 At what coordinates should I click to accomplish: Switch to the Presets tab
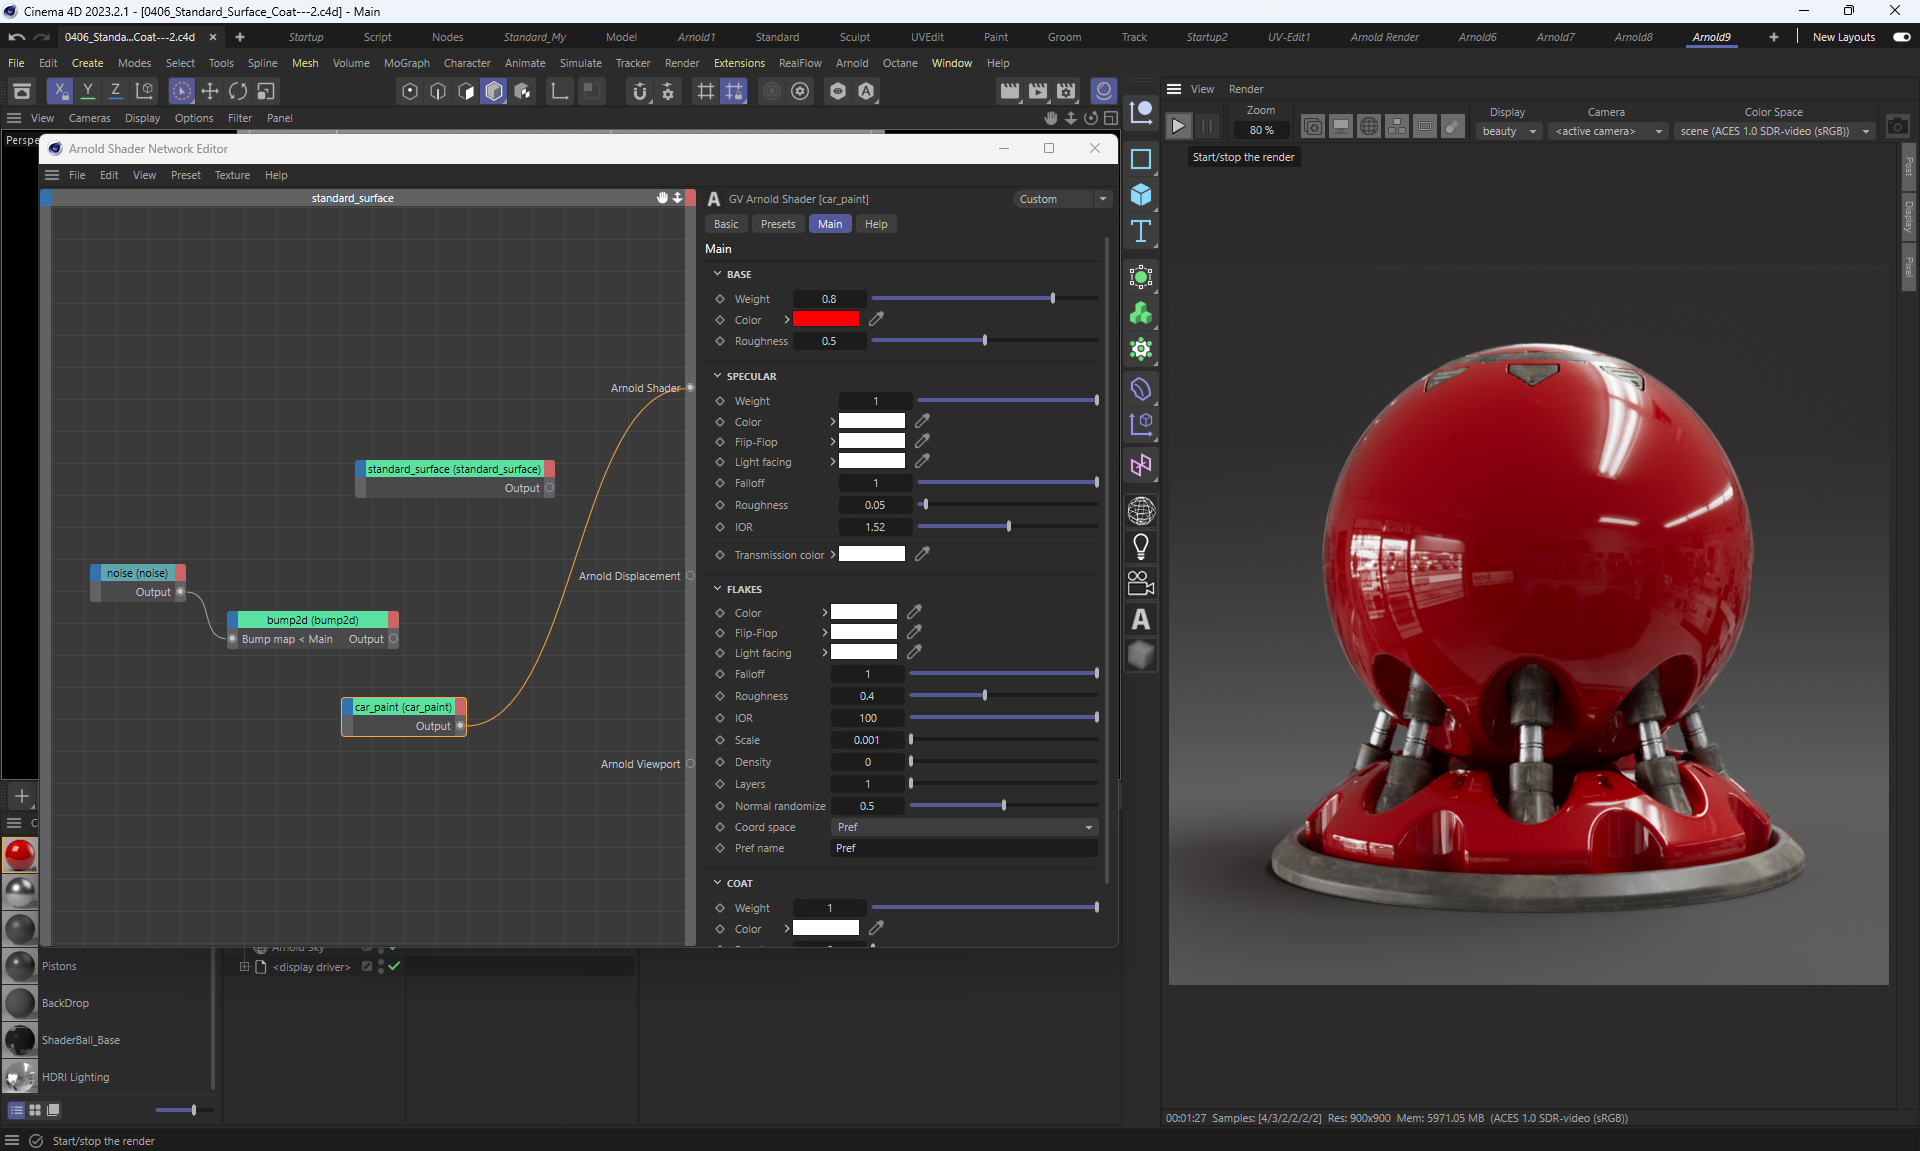[x=777, y=224]
